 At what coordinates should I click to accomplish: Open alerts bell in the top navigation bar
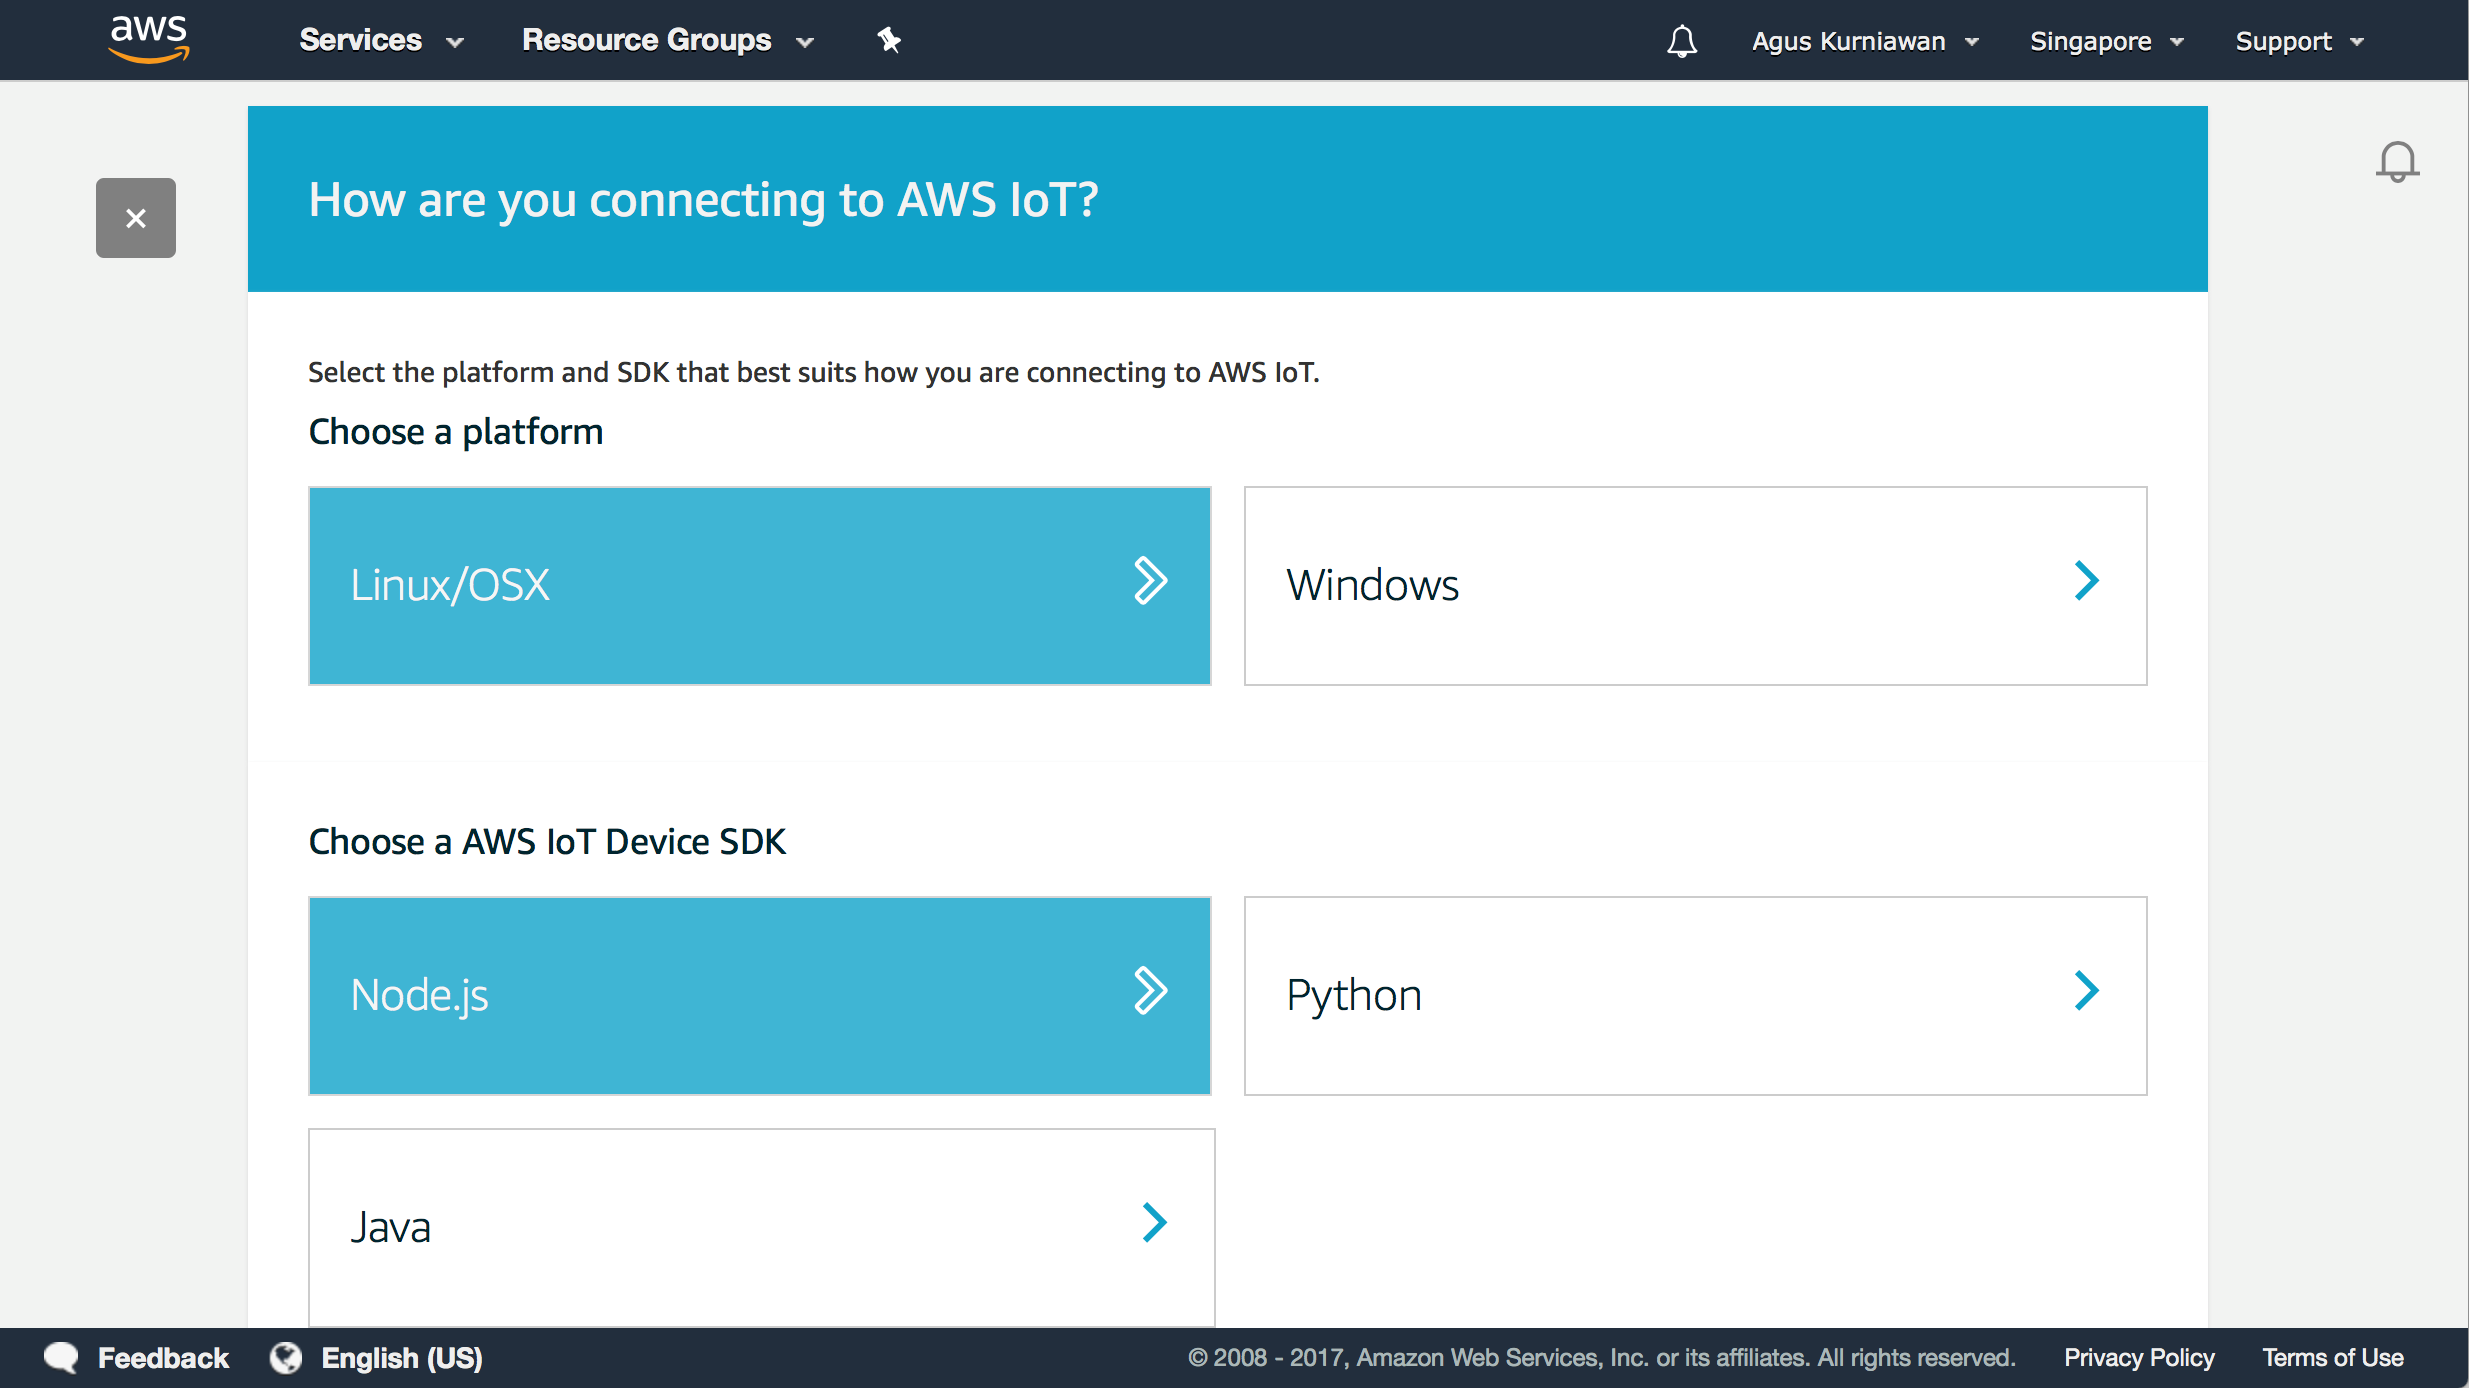[x=1682, y=41]
